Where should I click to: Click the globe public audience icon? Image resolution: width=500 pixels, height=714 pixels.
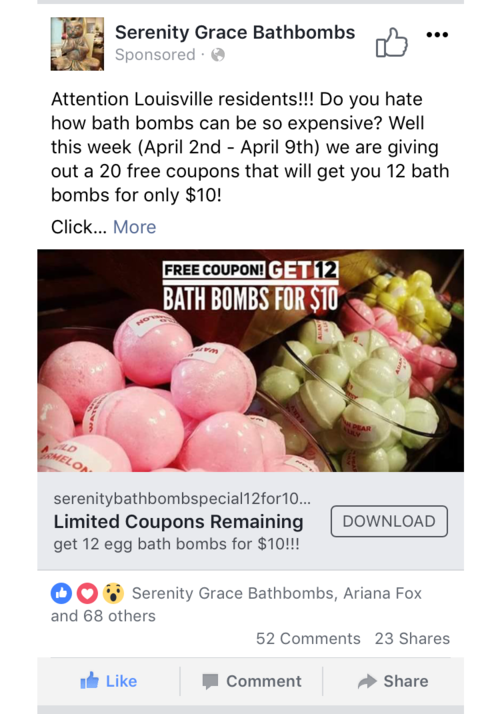[x=218, y=55]
